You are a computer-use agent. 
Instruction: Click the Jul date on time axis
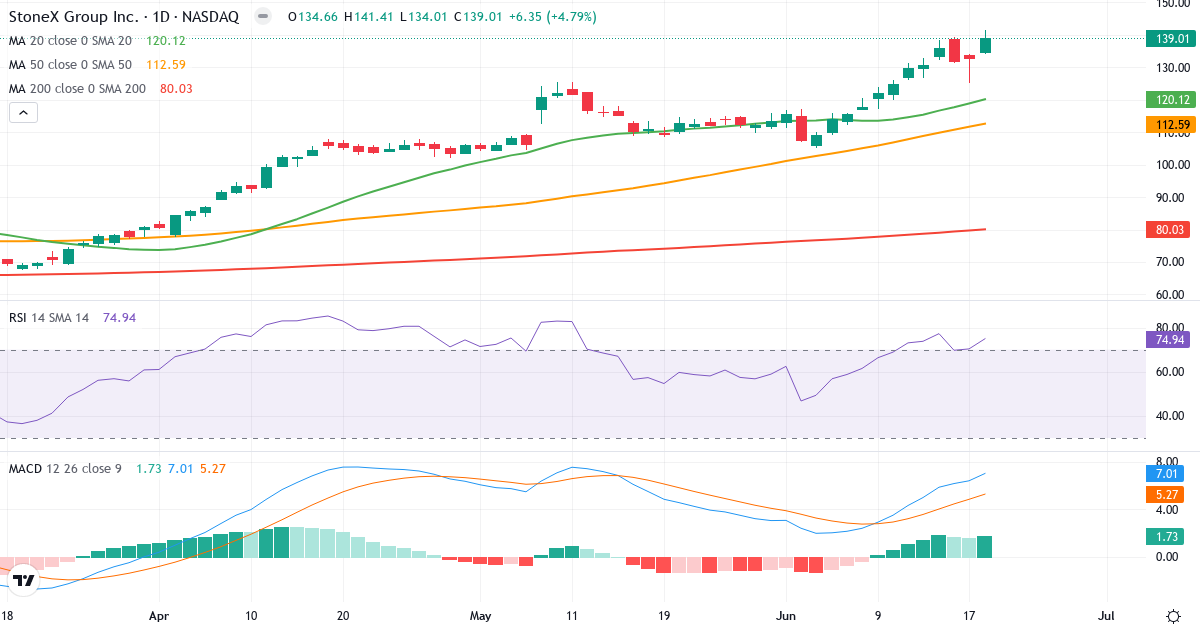click(1107, 617)
